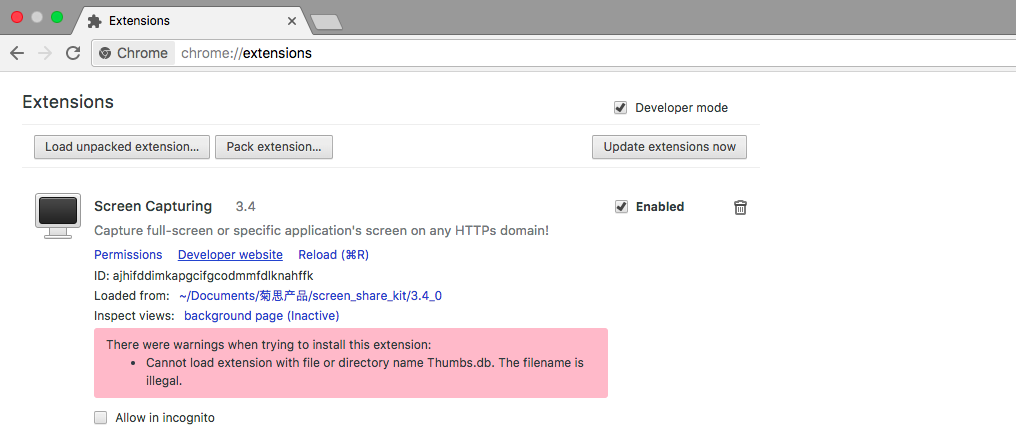Click the browser forward arrow
The width and height of the screenshot is (1016, 445).
(45, 53)
